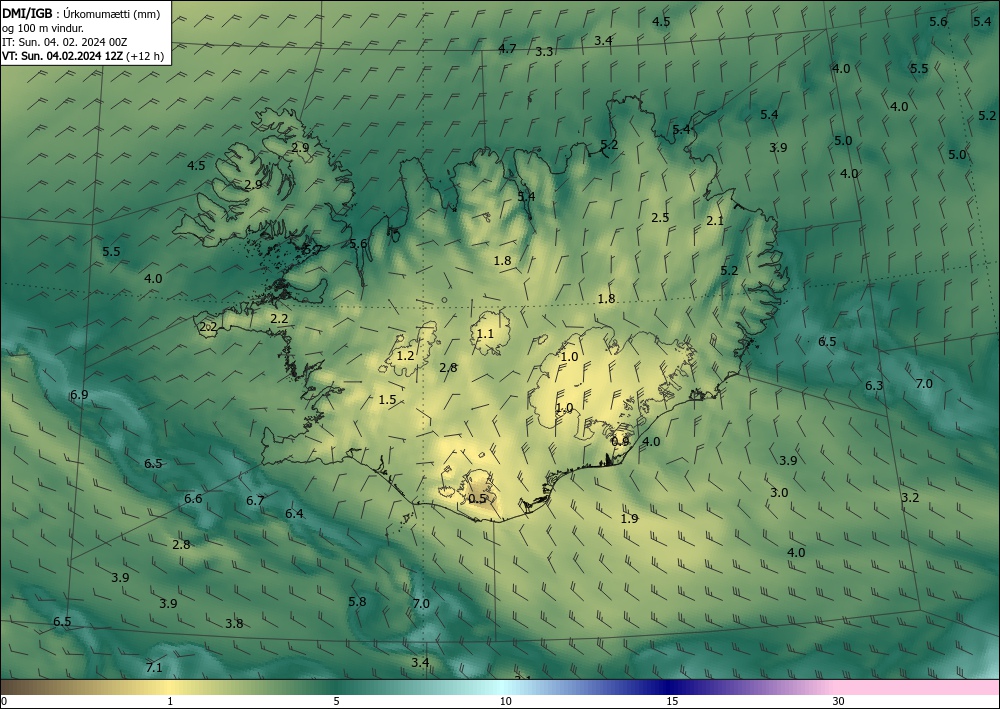Click the 'VT: Sun. 04.02.2024 12Z (+12 h)' line
The height and width of the screenshot is (709, 1000).
coord(83,56)
